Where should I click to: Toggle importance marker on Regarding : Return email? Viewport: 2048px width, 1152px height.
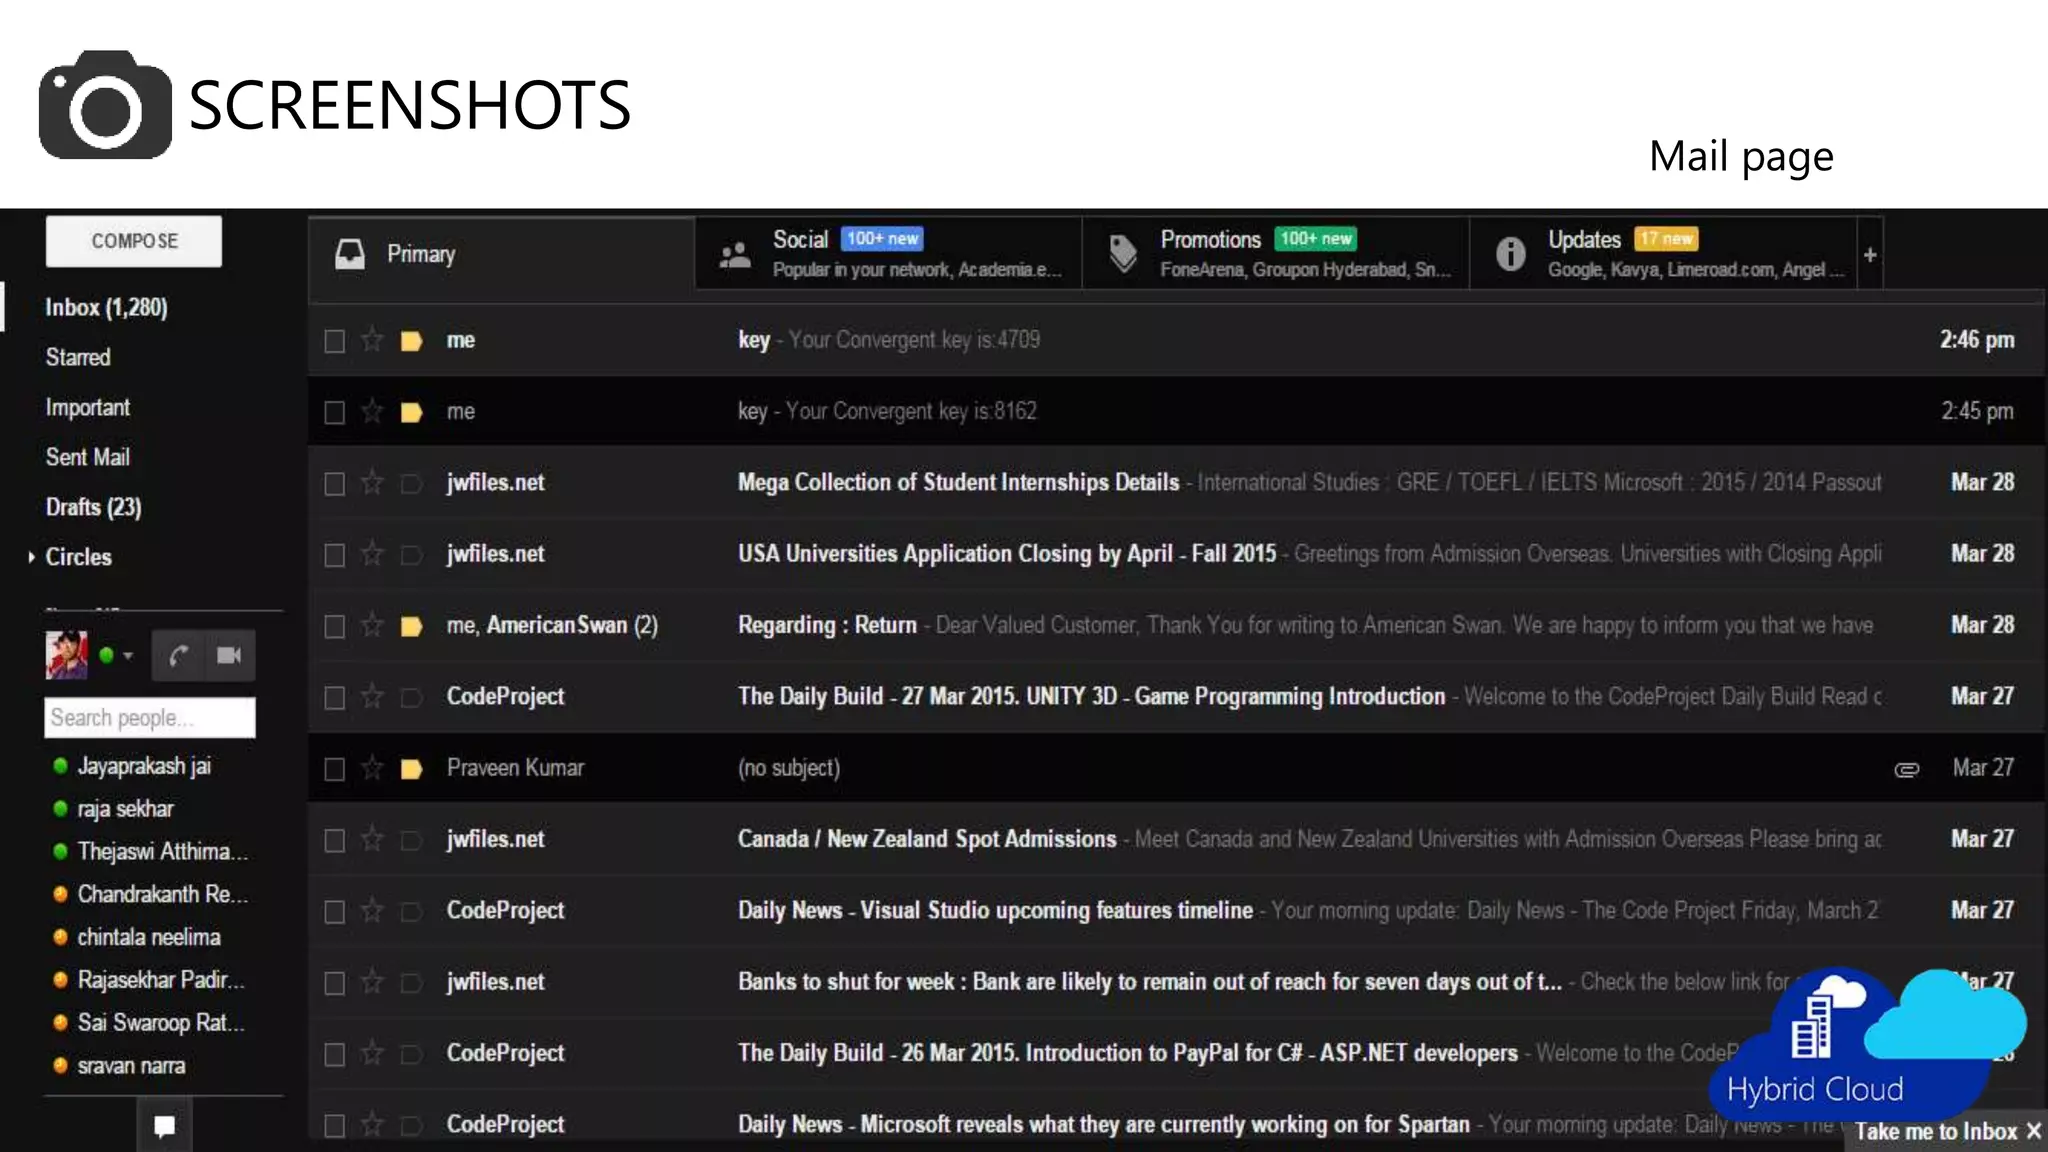click(x=411, y=626)
